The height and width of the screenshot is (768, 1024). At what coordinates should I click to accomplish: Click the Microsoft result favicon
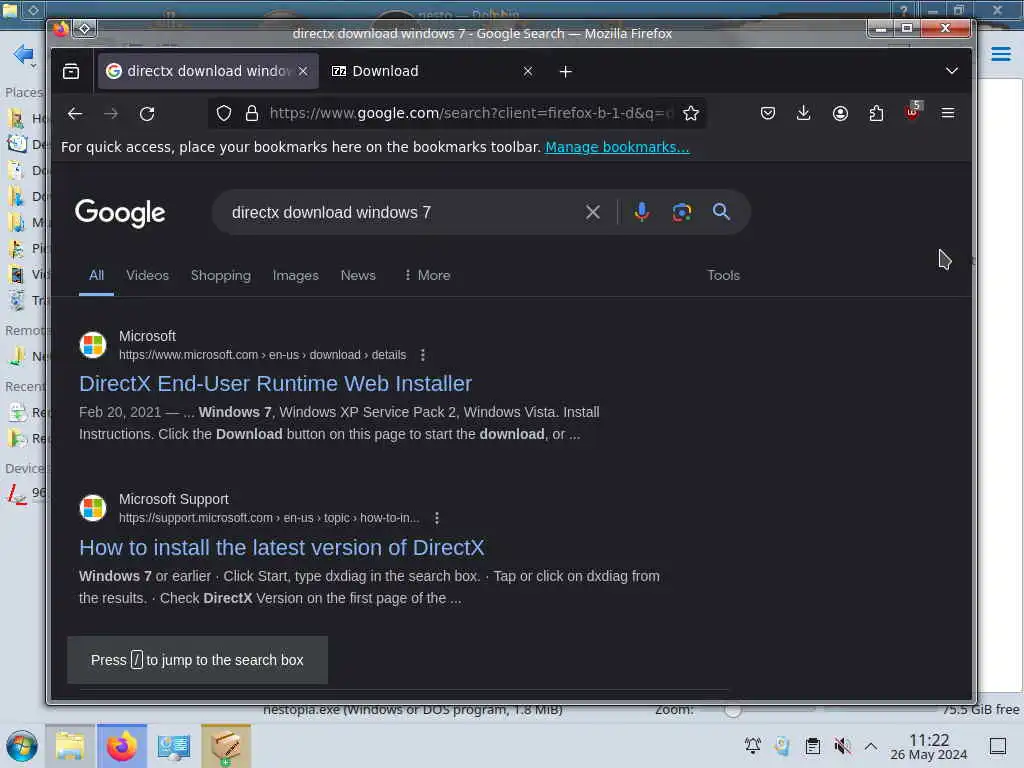point(93,345)
